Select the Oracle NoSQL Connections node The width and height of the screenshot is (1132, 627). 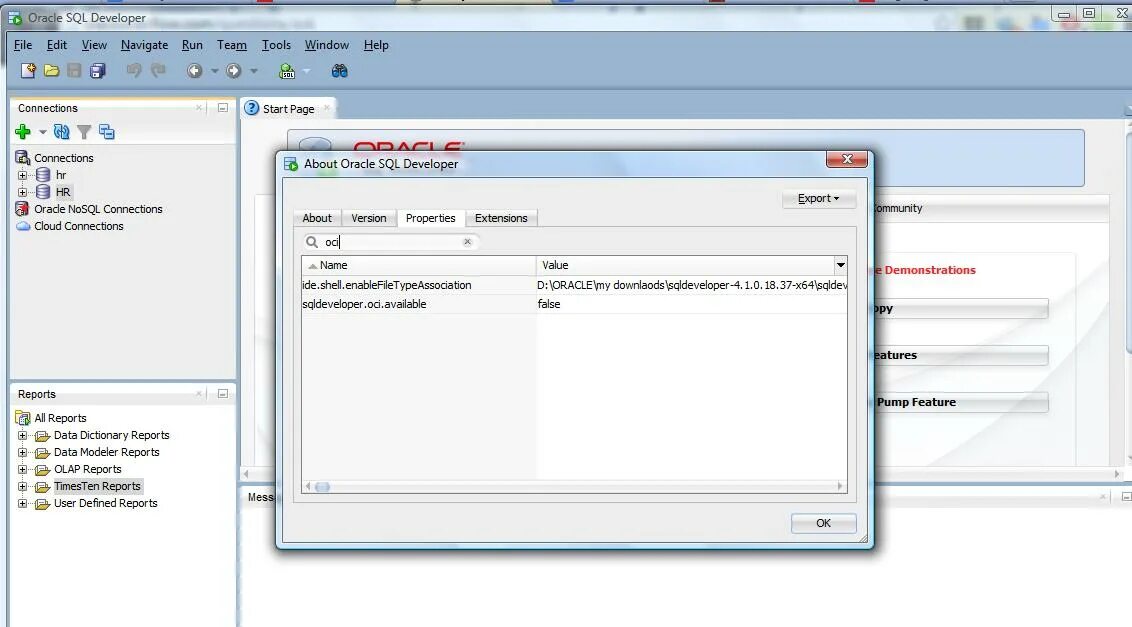98,209
